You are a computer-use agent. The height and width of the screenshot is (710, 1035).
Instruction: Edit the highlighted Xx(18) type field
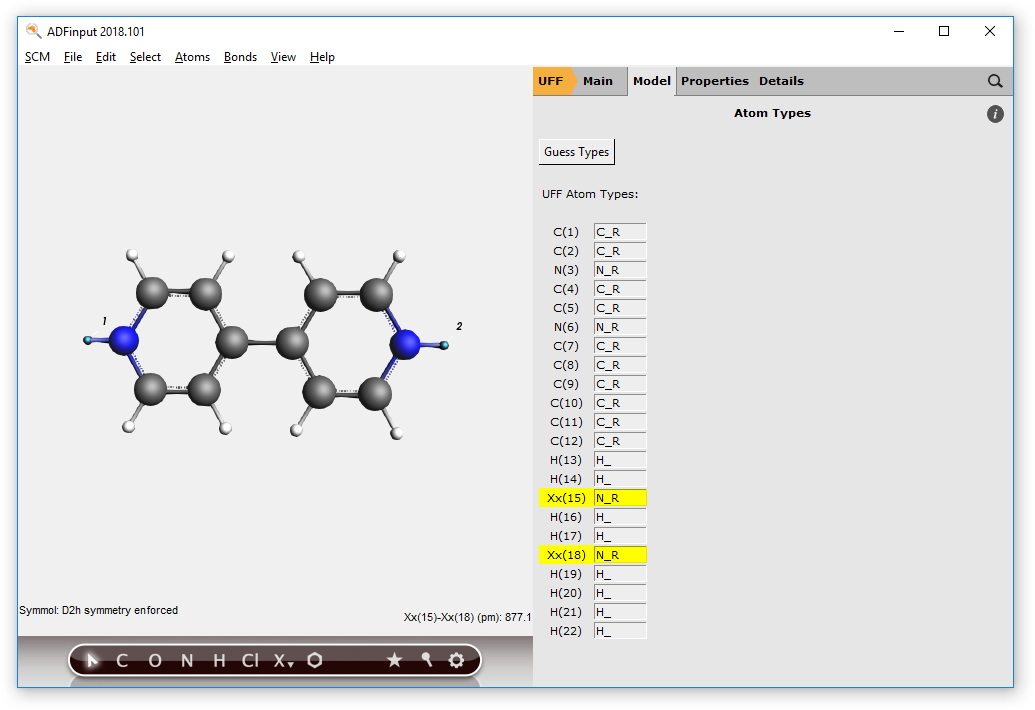coord(620,556)
